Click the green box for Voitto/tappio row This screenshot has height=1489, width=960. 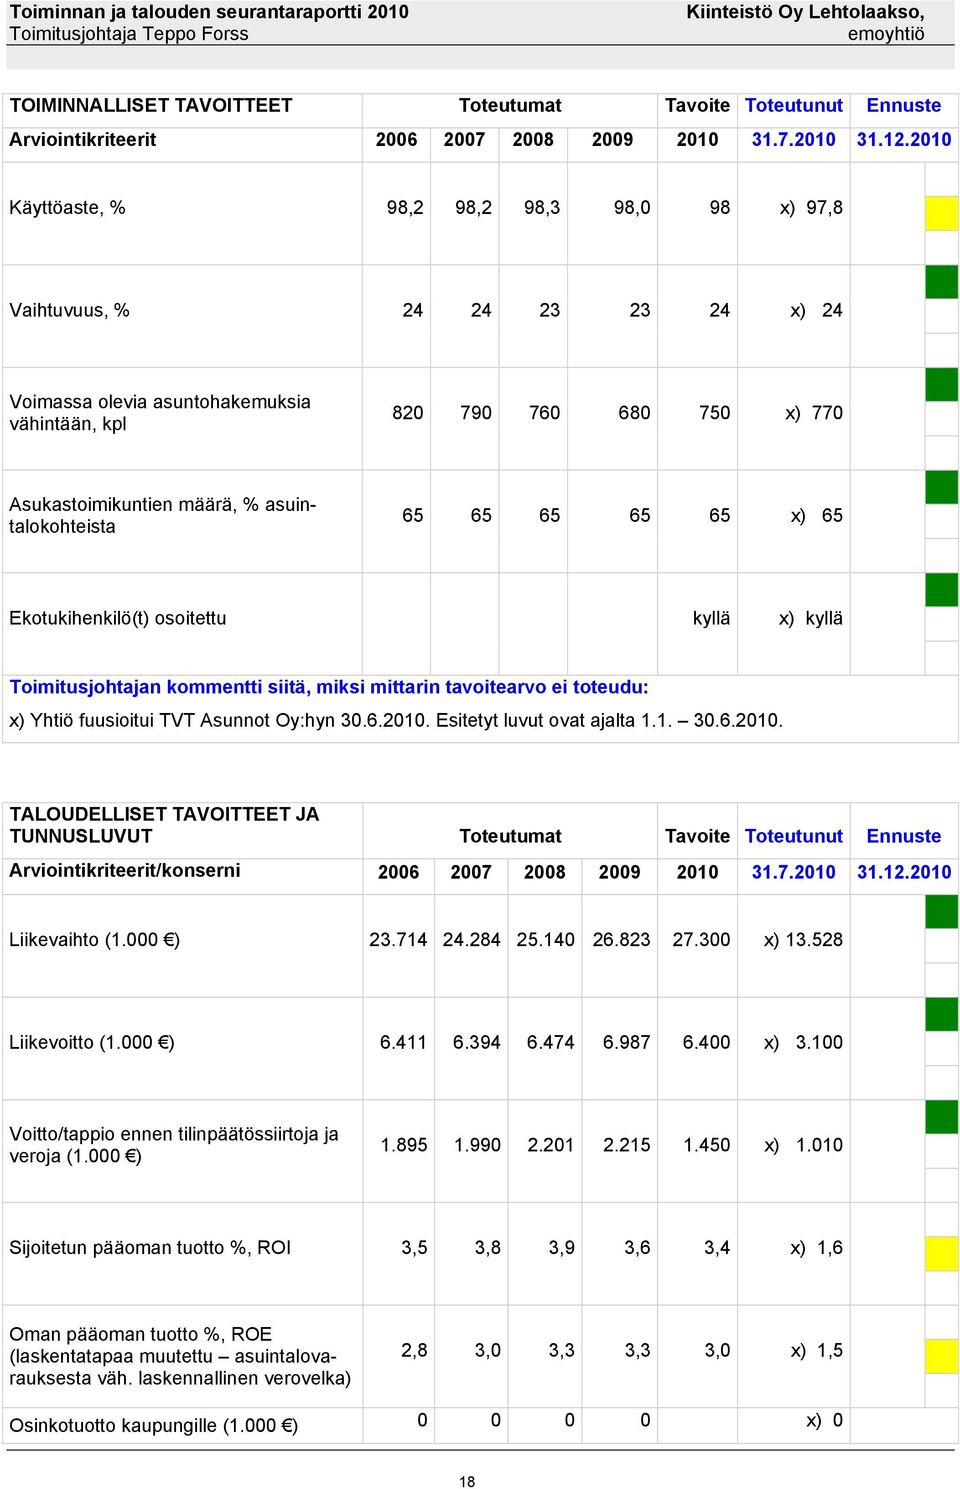pyautogui.click(x=941, y=1117)
